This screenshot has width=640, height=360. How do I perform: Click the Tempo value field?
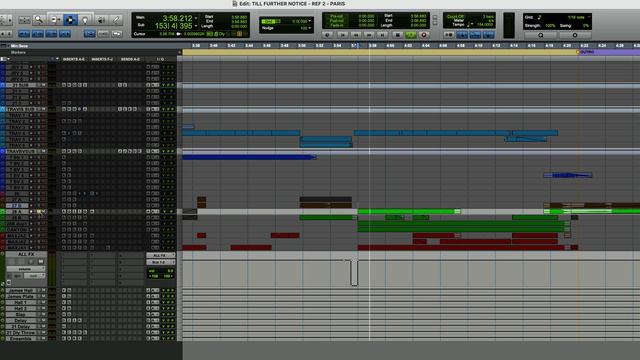484,24
